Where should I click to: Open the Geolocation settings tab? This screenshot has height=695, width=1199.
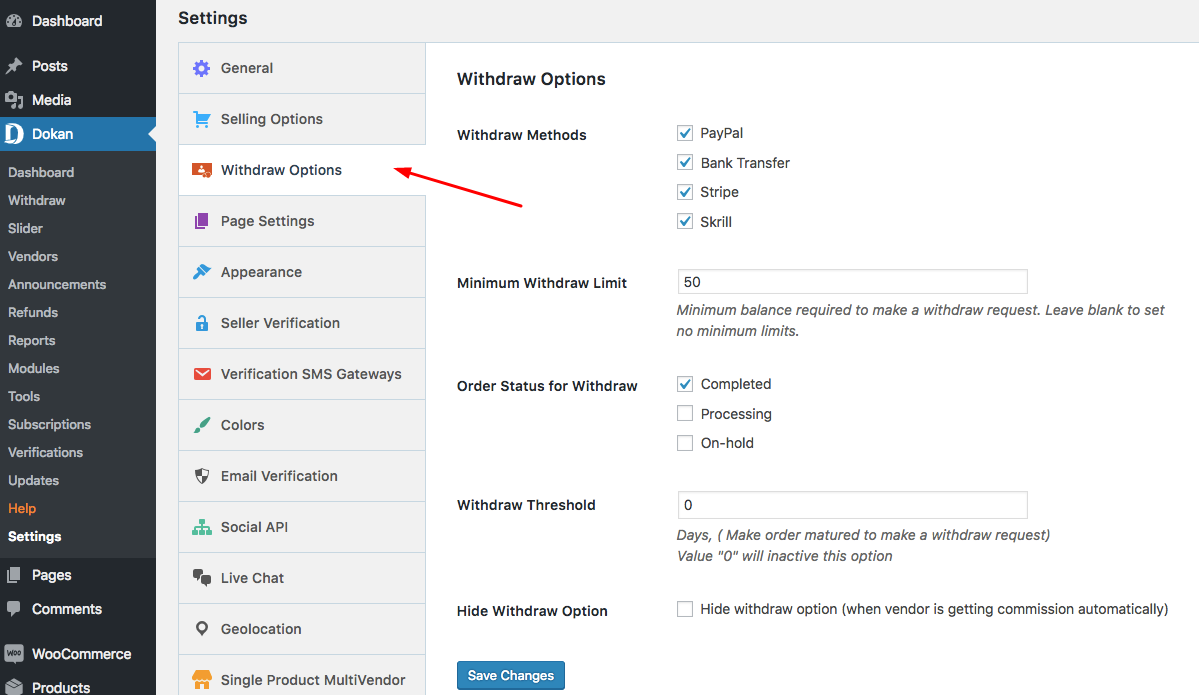[302, 628]
